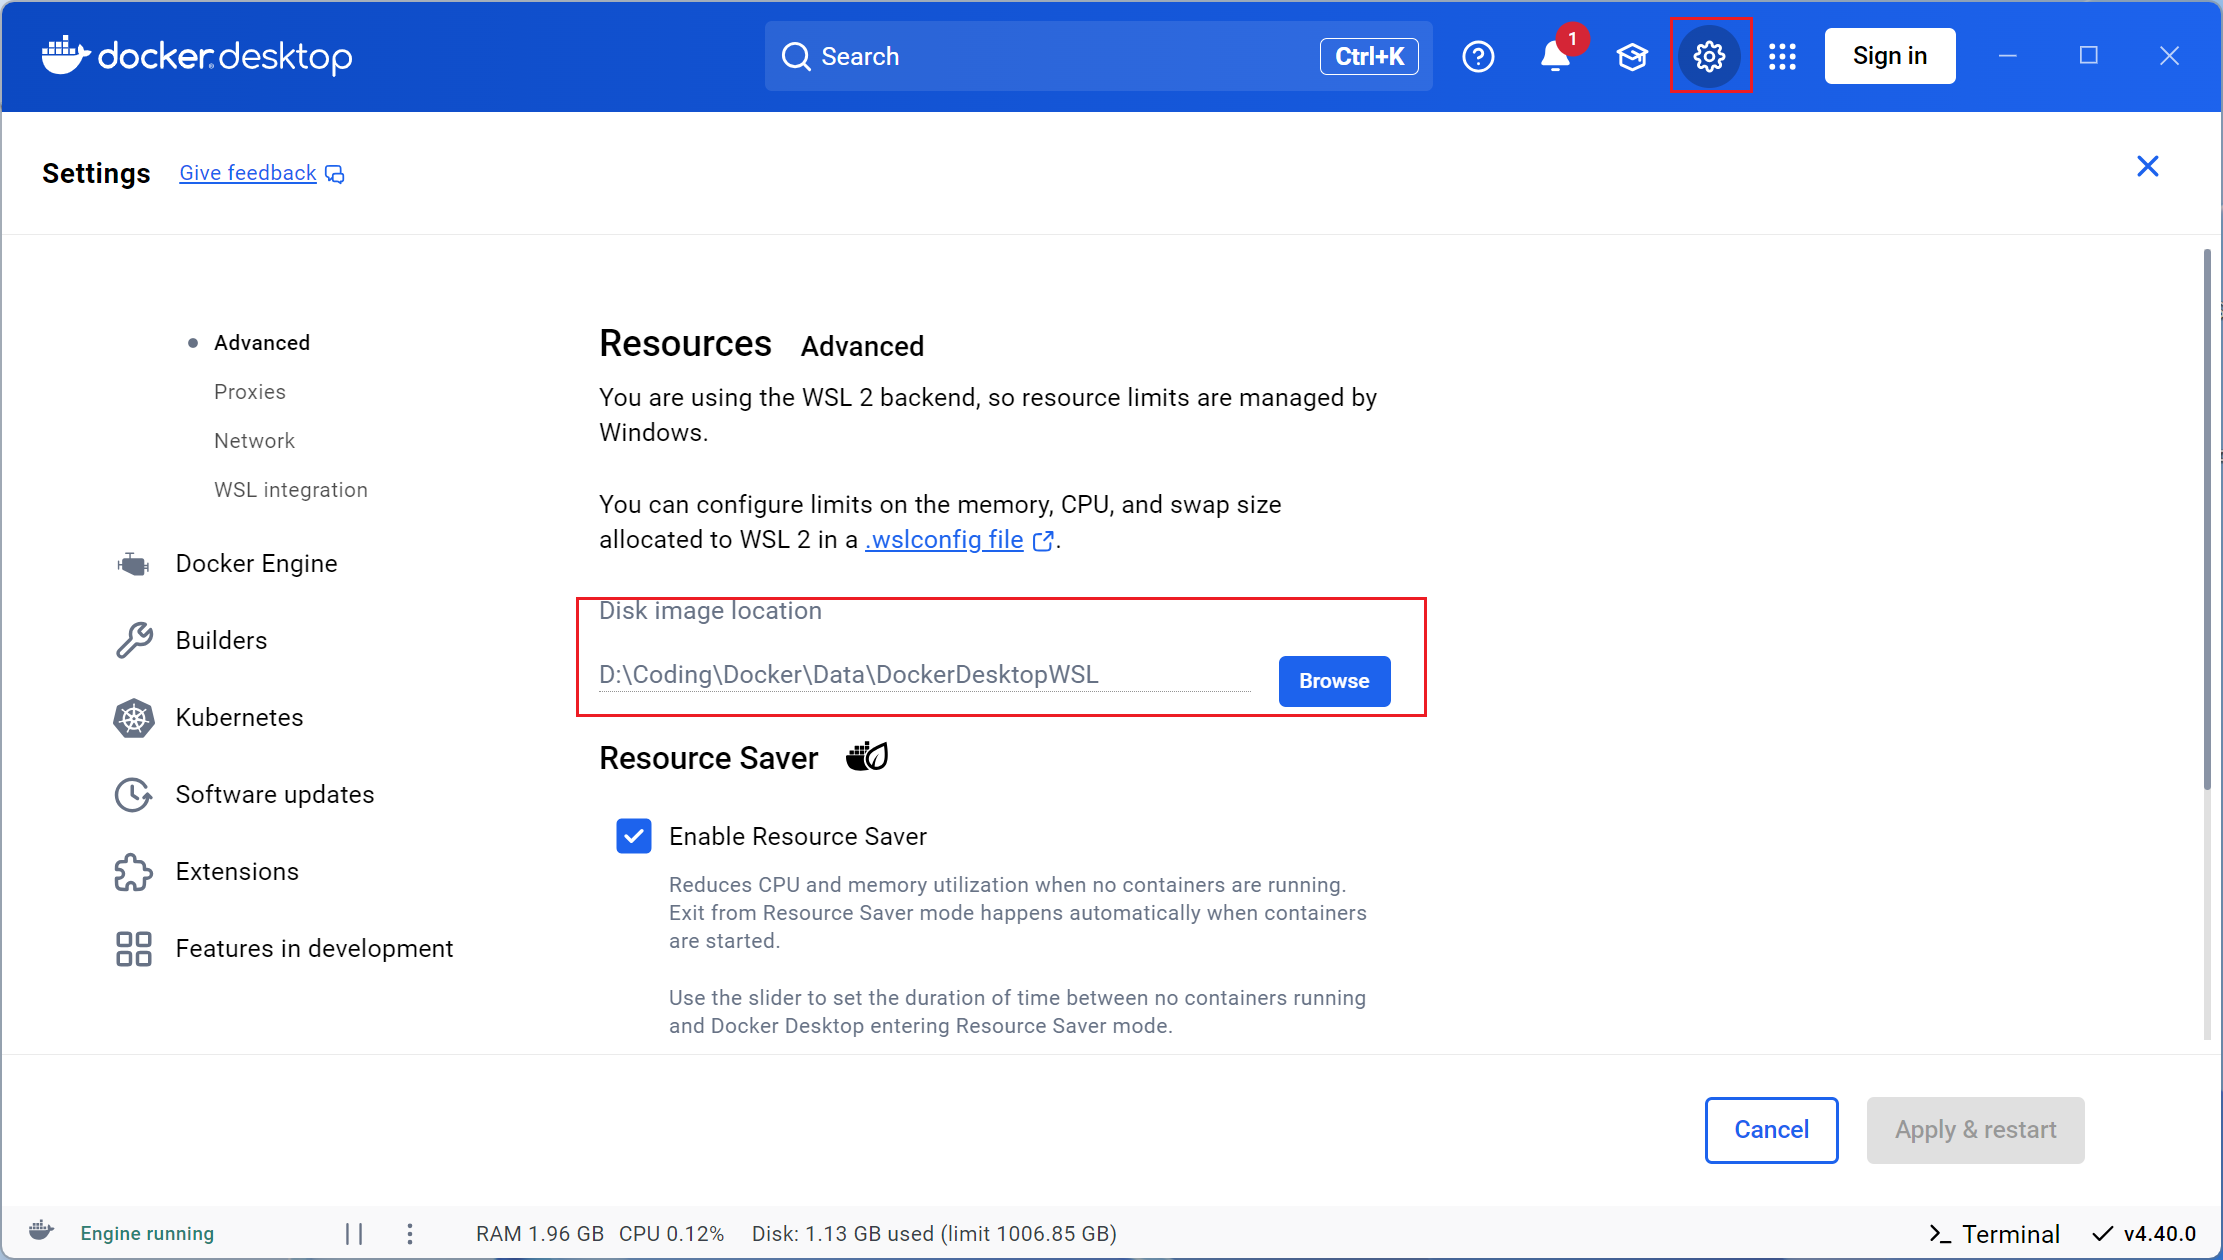This screenshot has width=2223, height=1260.
Task: Pause the Docker engine via status bar icon
Action: 351,1232
